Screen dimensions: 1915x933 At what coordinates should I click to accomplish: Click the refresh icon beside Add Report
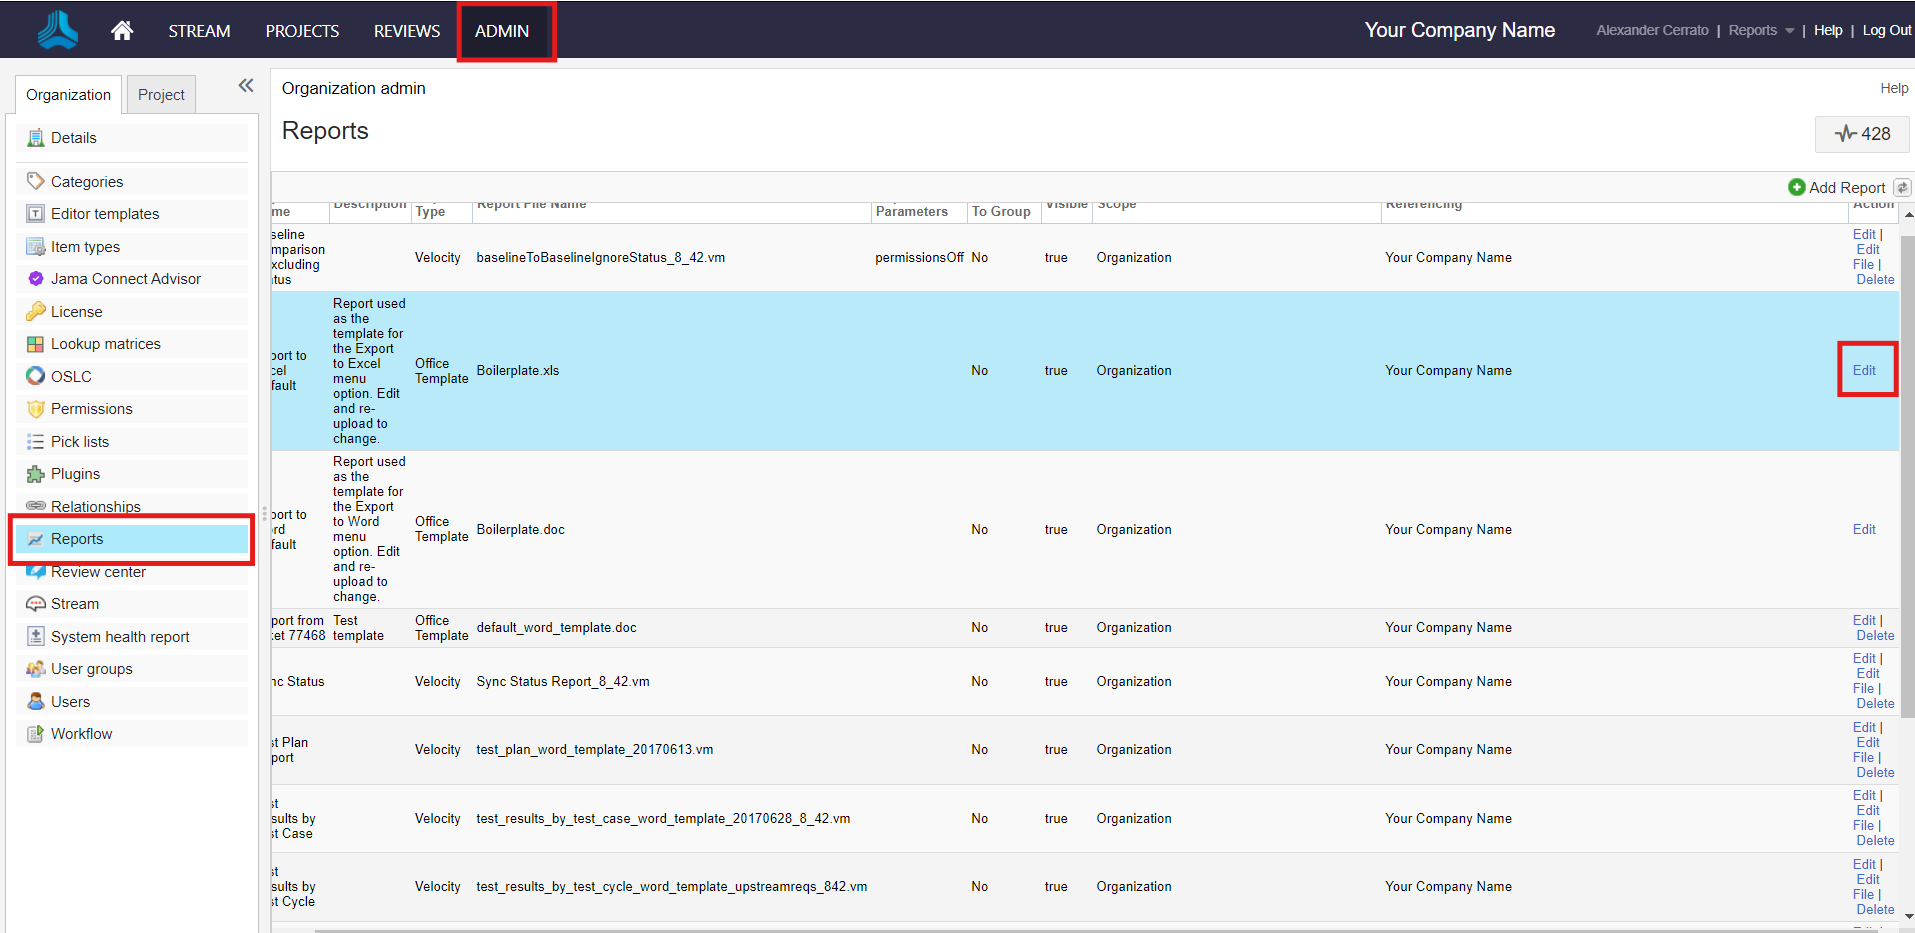pyautogui.click(x=1901, y=187)
